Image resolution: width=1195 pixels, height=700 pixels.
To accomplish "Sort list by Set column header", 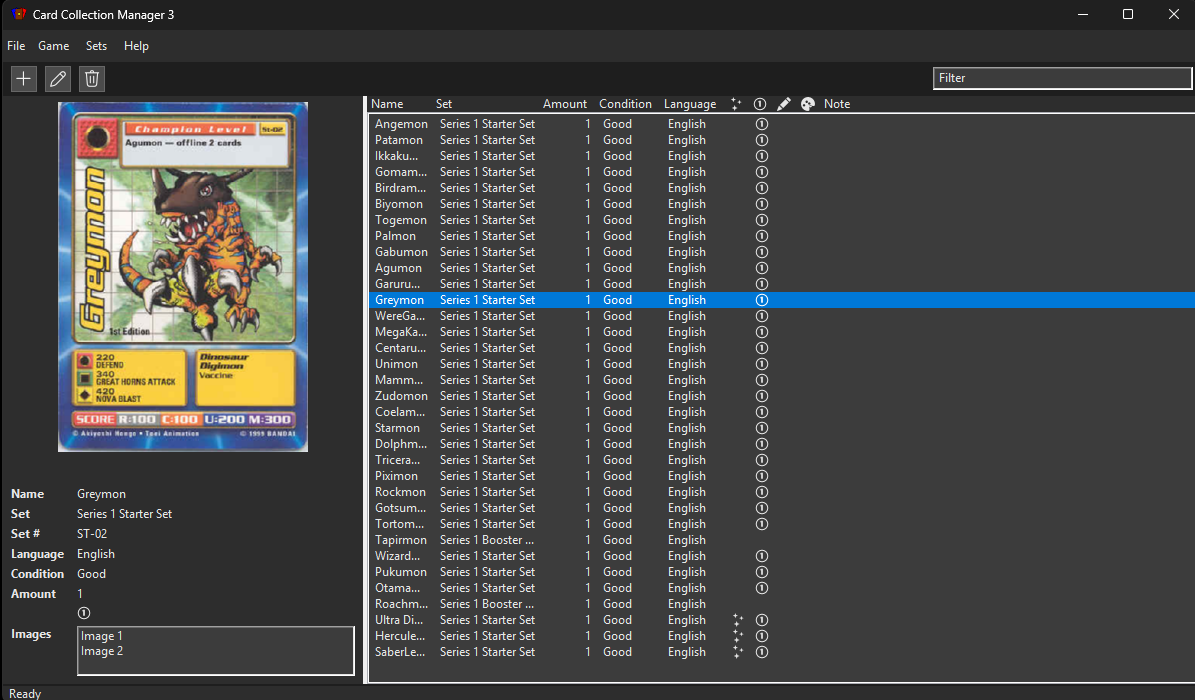I will pyautogui.click(x=444, y=104).
